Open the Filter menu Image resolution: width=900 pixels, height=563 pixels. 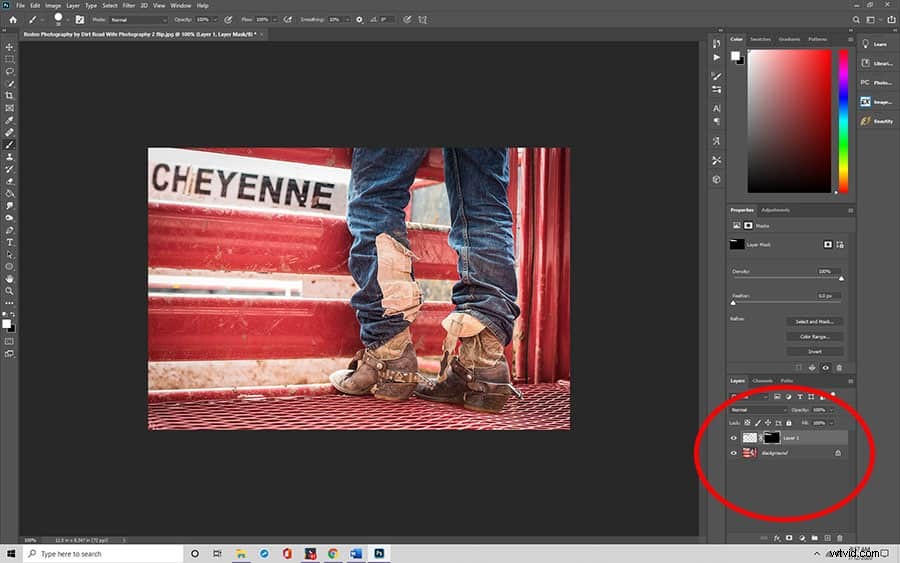point(129,5)
